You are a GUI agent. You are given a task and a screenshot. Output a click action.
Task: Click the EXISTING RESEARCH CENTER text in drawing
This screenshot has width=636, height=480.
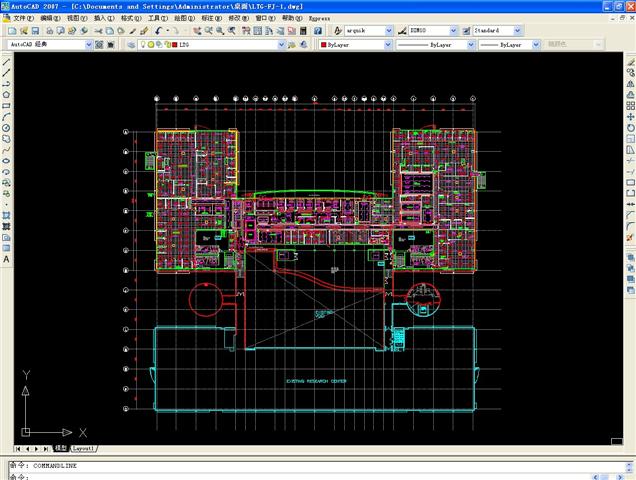click(316, 381)
